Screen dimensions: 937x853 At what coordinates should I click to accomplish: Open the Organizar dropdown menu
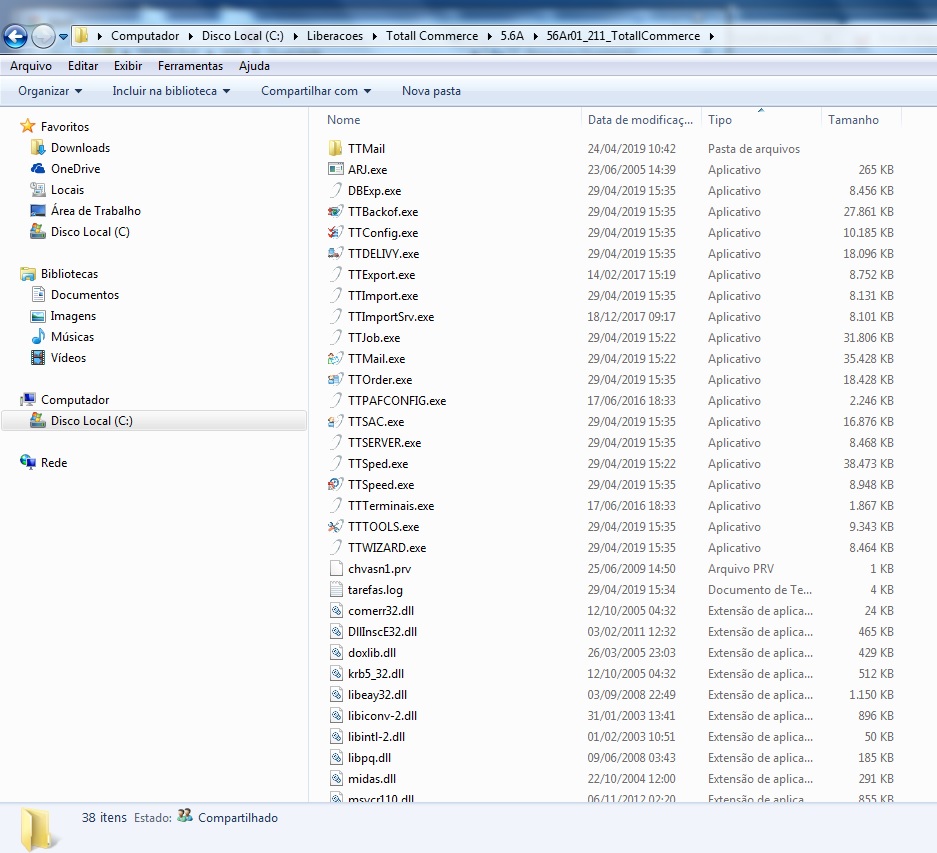click(x=50, y=91)
